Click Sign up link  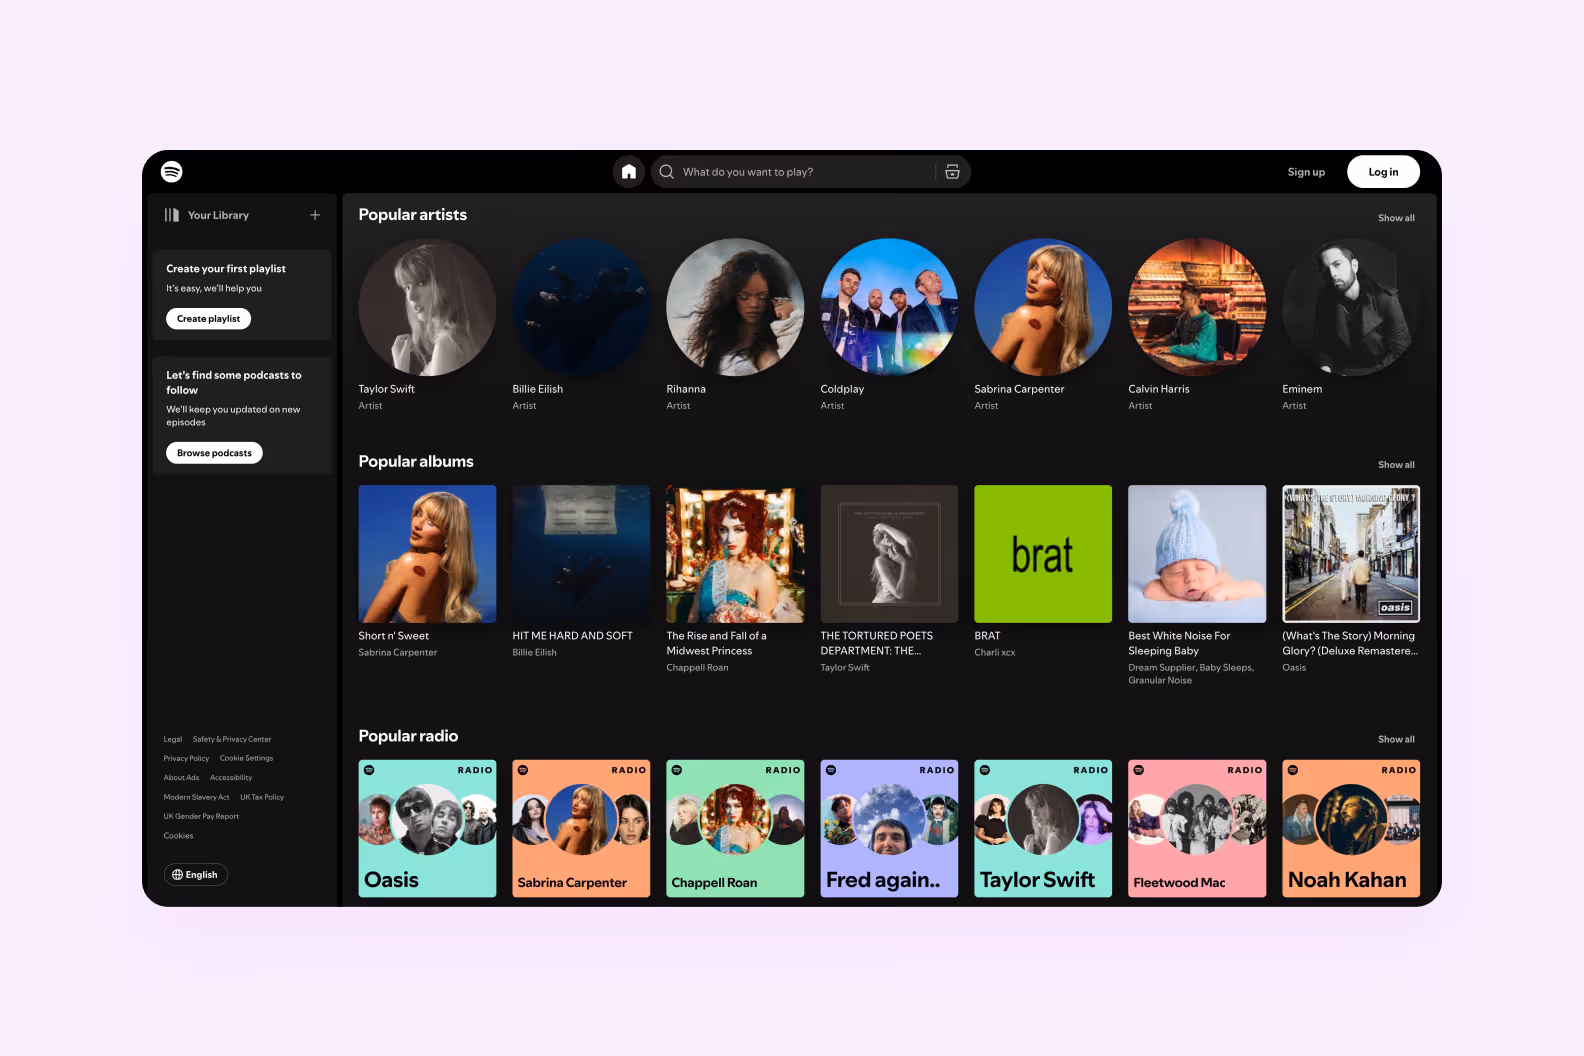tap(1306, 172)
